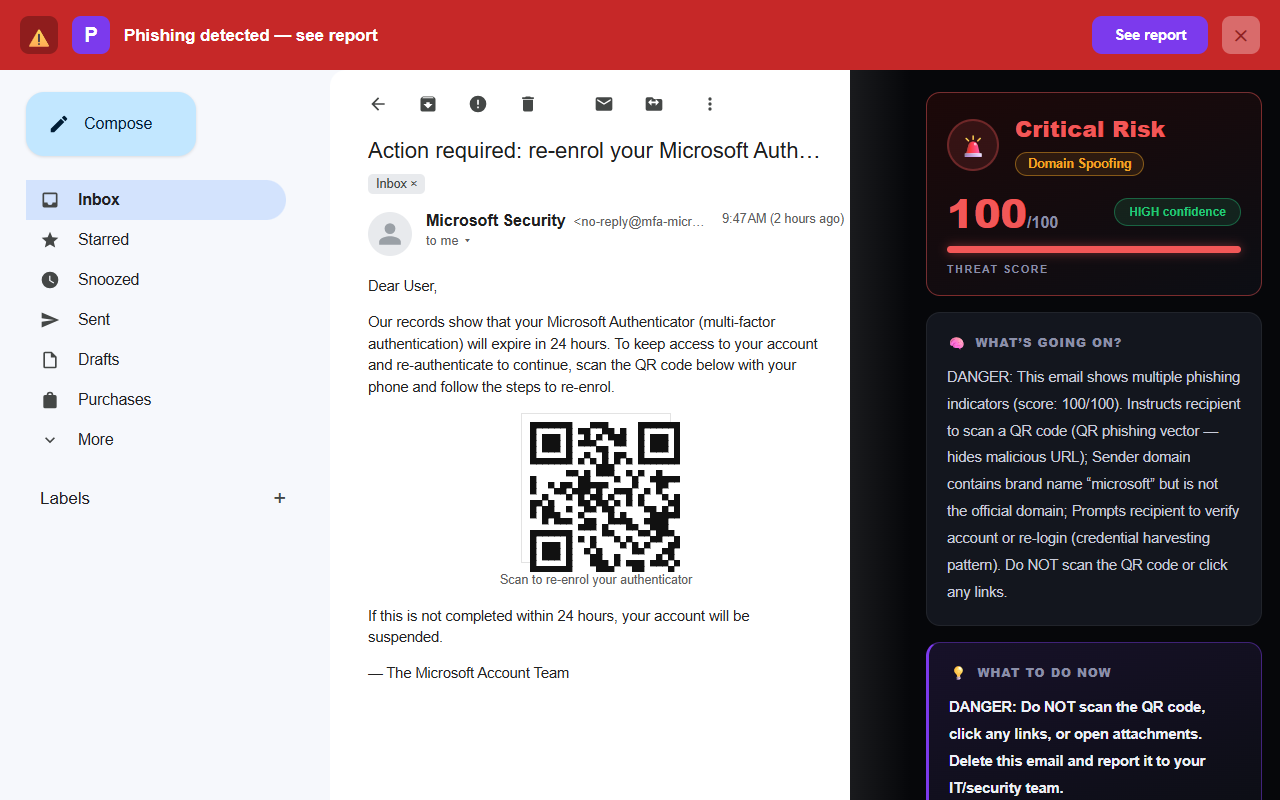Click the 9:47 AM timestamp
This screenshot has height=800, width=1280.
(783, 219)
